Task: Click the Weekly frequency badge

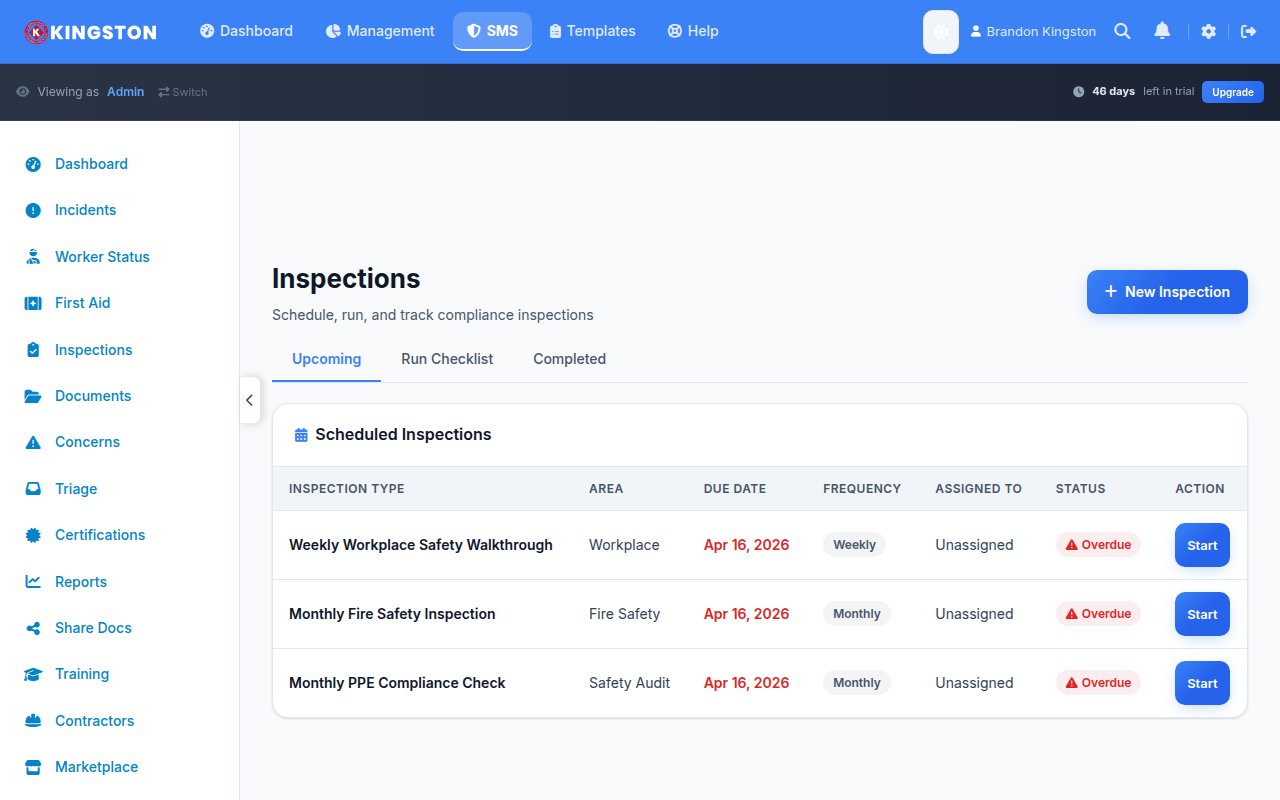Action: pos(854,545)
